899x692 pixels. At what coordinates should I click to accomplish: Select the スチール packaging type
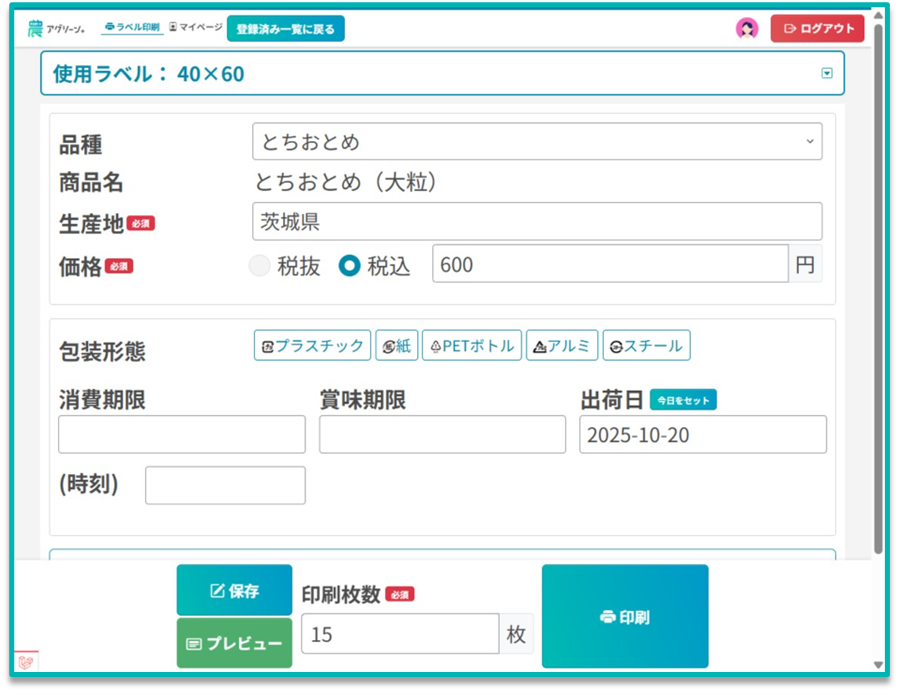646,346
